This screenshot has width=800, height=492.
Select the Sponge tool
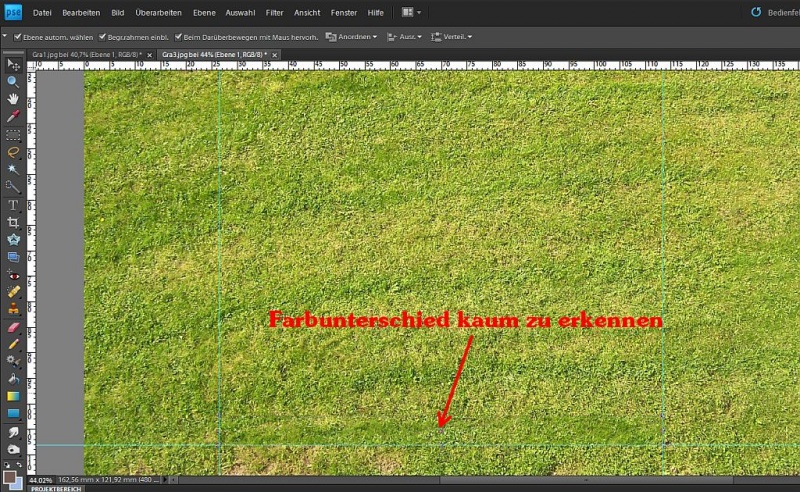coord(13,450)
